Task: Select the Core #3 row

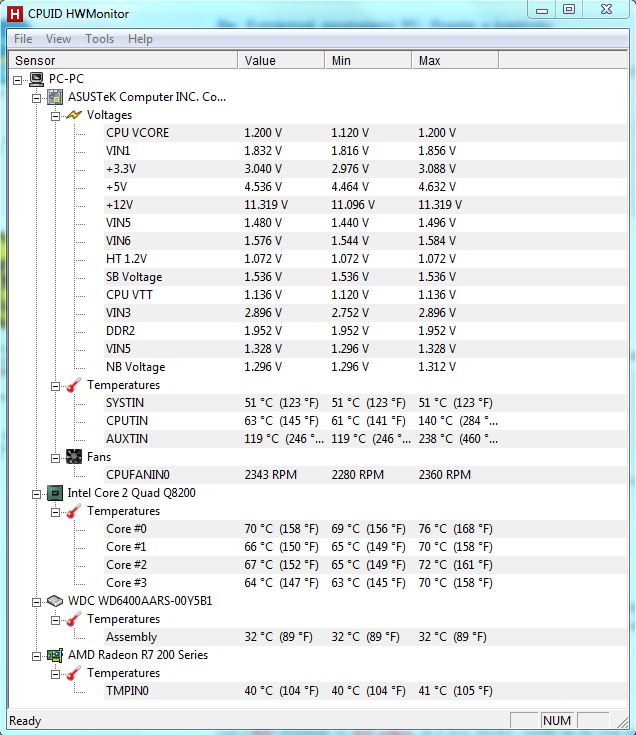Action: click(366, 583)
